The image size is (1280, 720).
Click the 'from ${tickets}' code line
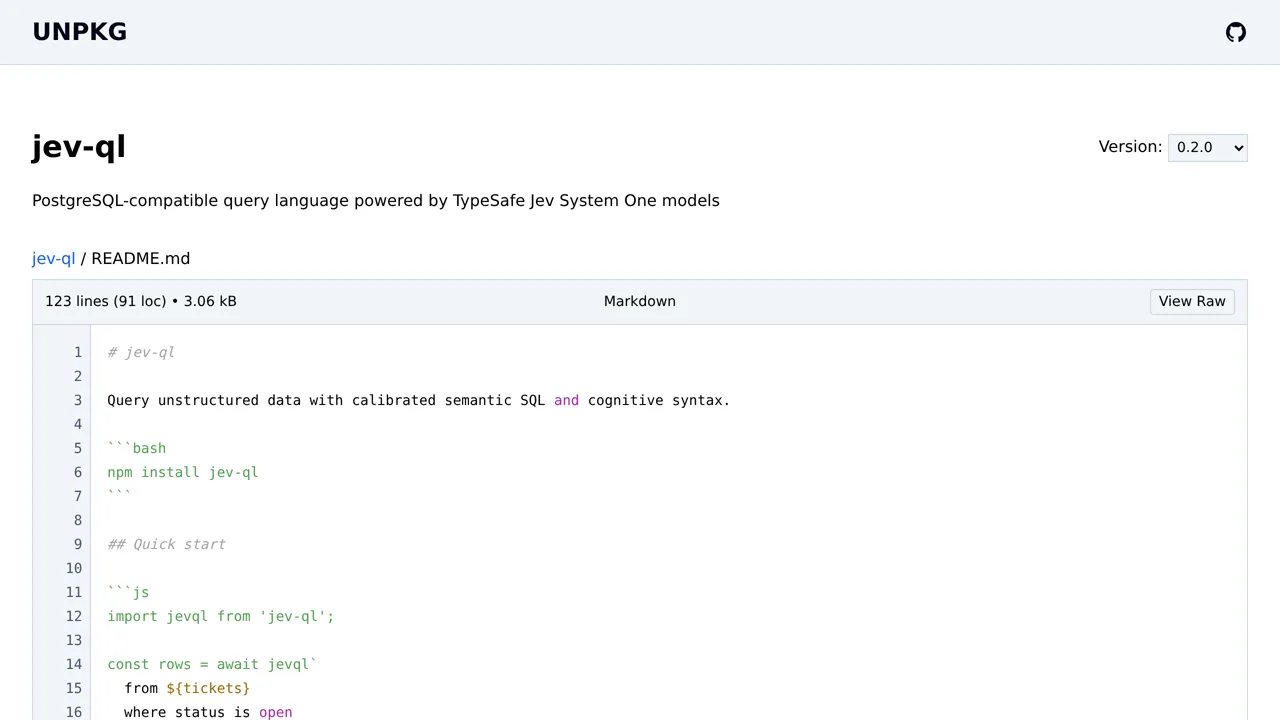[187, 688]
